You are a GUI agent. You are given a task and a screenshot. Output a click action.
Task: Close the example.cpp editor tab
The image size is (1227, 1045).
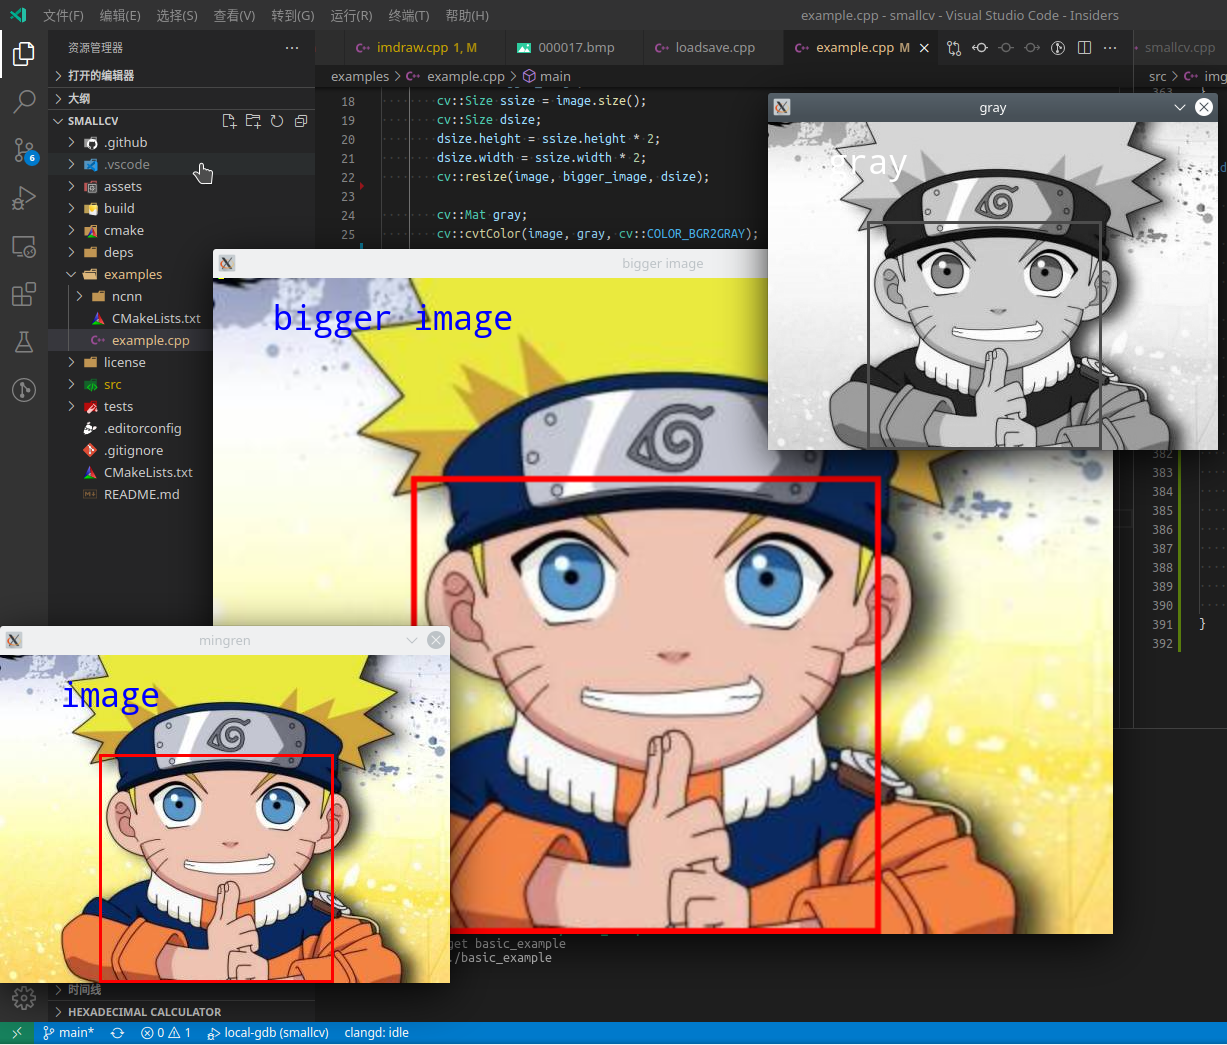coord(924,48)
